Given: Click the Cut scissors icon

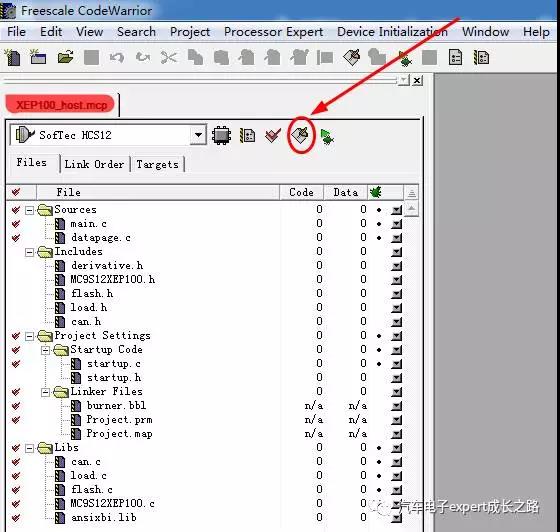Looking at the screenshot, I should 169,57.
